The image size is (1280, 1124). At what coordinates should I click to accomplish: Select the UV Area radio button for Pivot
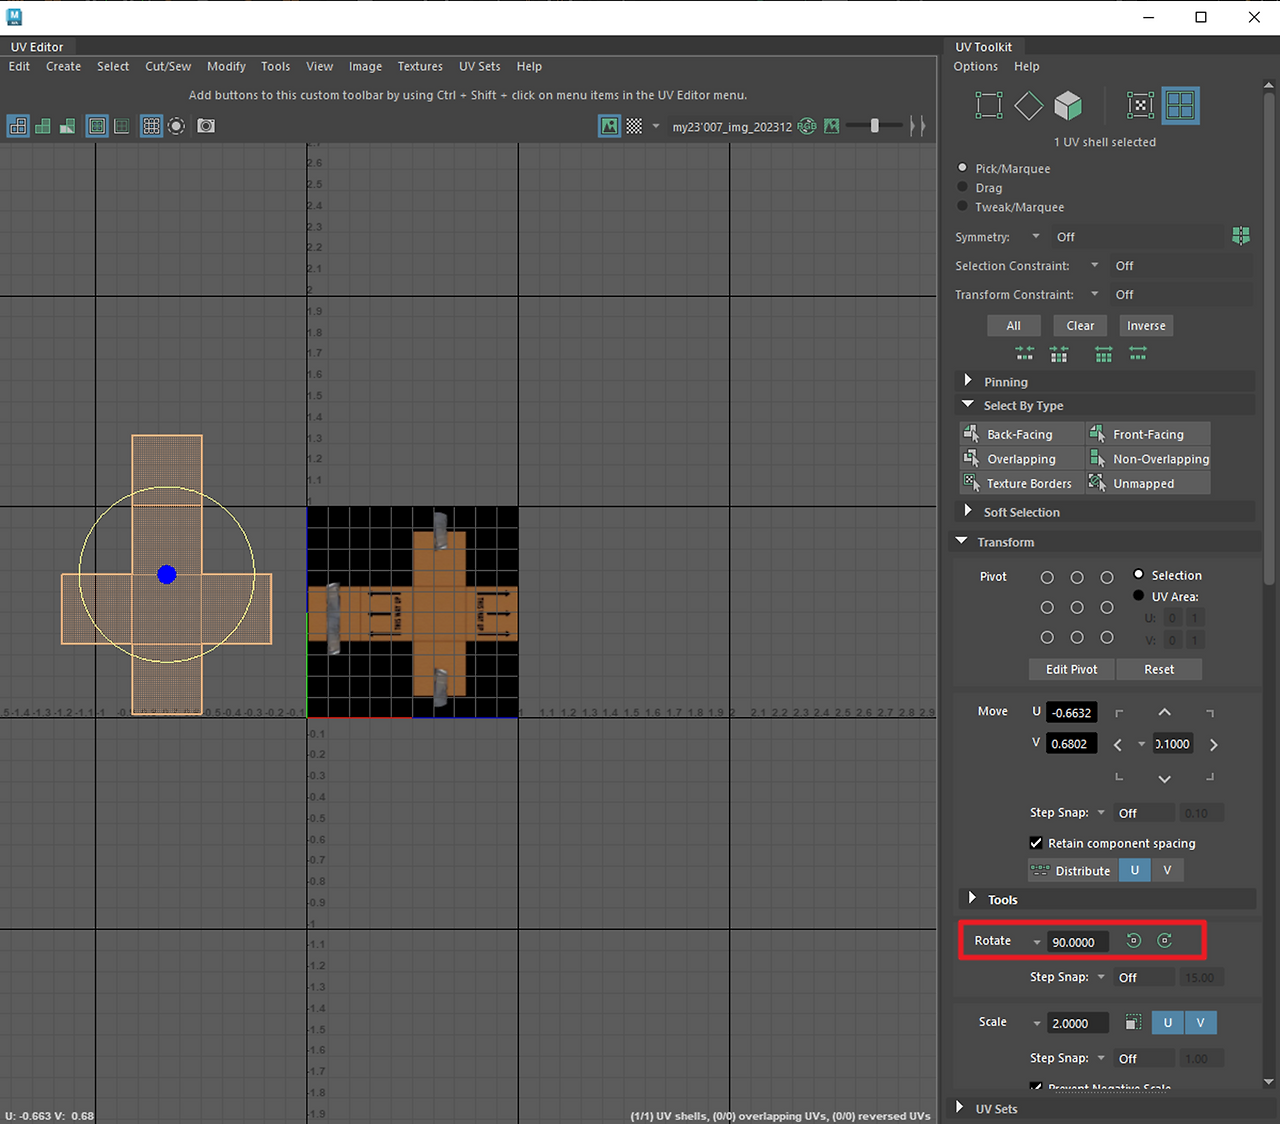(x=1138, y=595)
